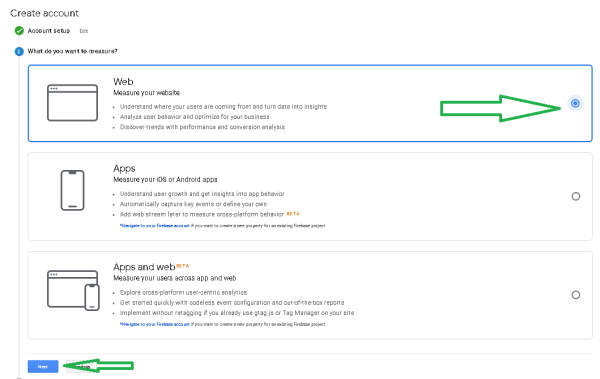Image resolution: width=600 pixels, height=379 pixels.
Task: Click the Edit link next to Account setup
Action: coord(84,31)
